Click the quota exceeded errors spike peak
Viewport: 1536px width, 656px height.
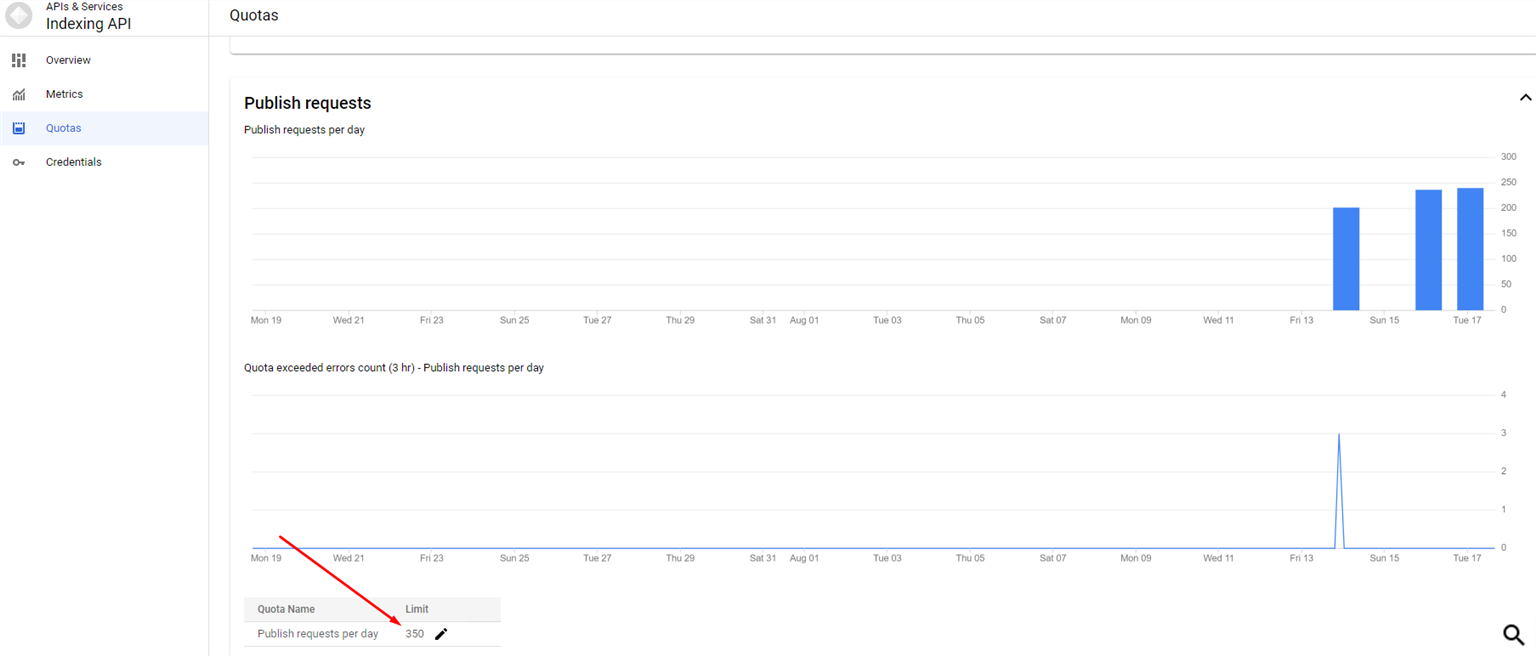point(1338,435)
